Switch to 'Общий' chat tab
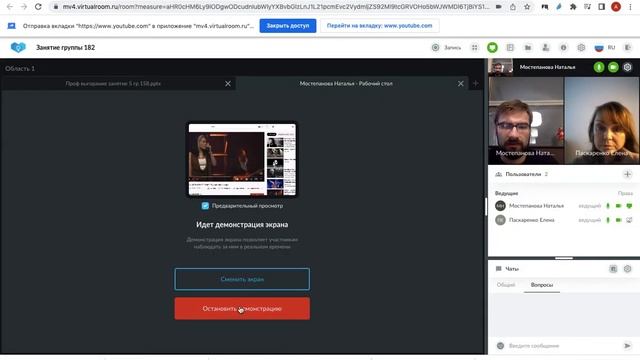Viewport: 640px width, 360px height. click(506, 285)
